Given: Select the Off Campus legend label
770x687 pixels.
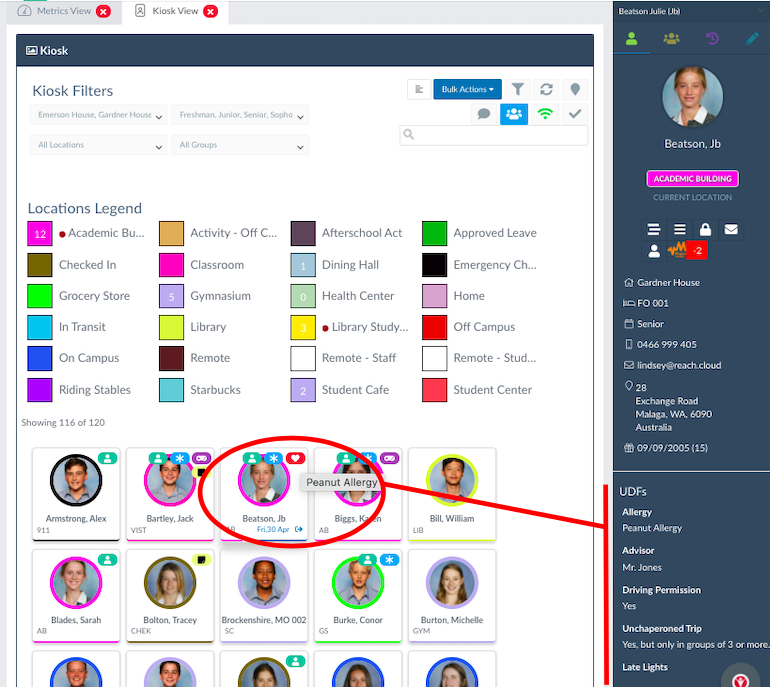Looking at the screenshot, I should pos(484,327).
